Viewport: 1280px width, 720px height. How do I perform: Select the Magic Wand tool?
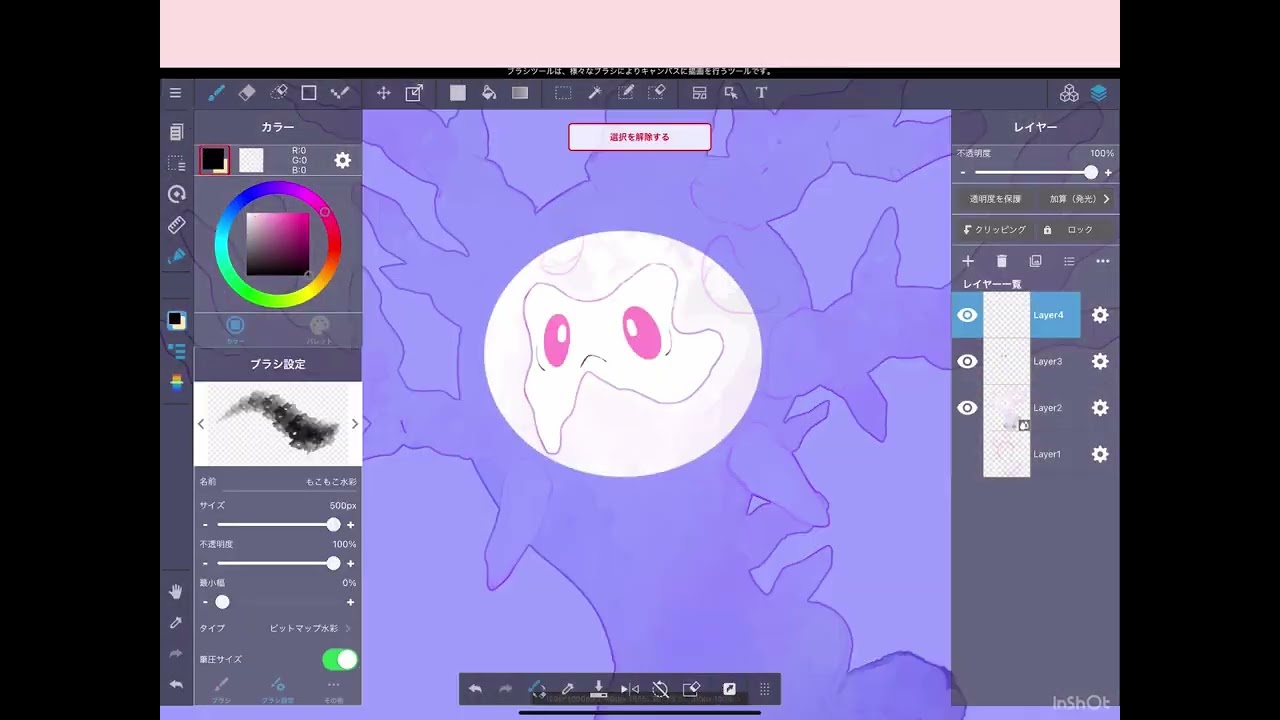[x=595, y=93]
